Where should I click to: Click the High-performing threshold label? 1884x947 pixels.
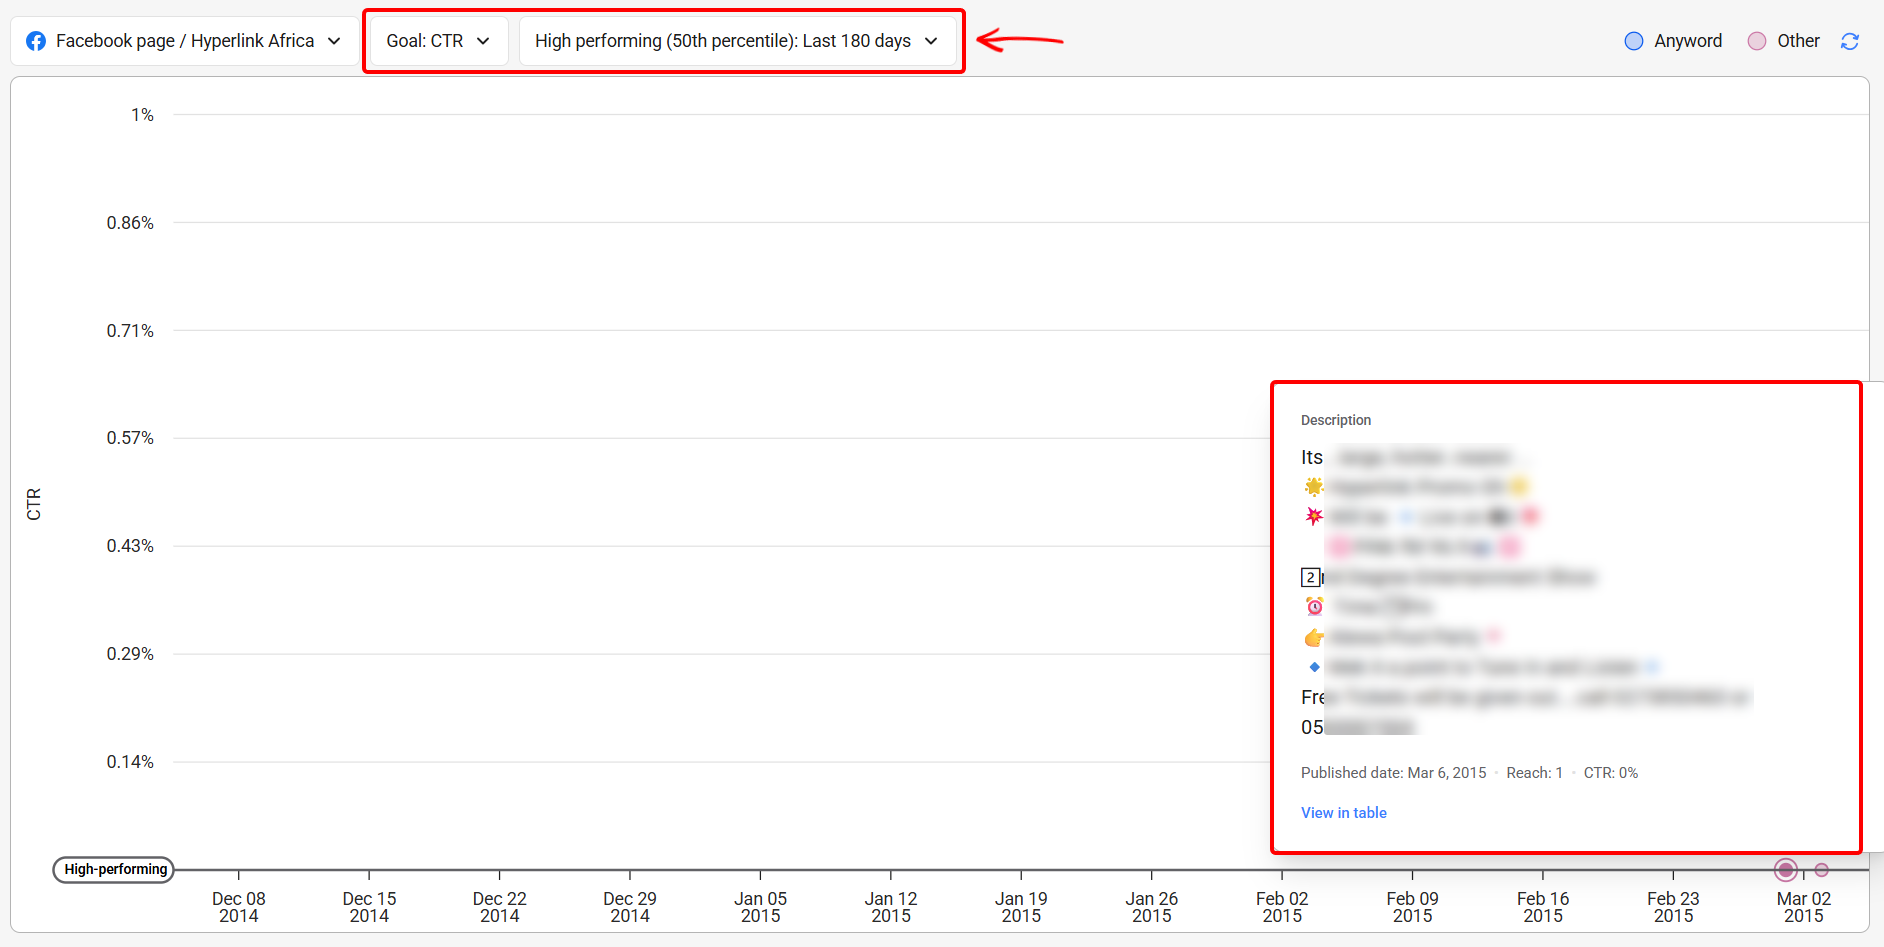(x=114, y=870)
